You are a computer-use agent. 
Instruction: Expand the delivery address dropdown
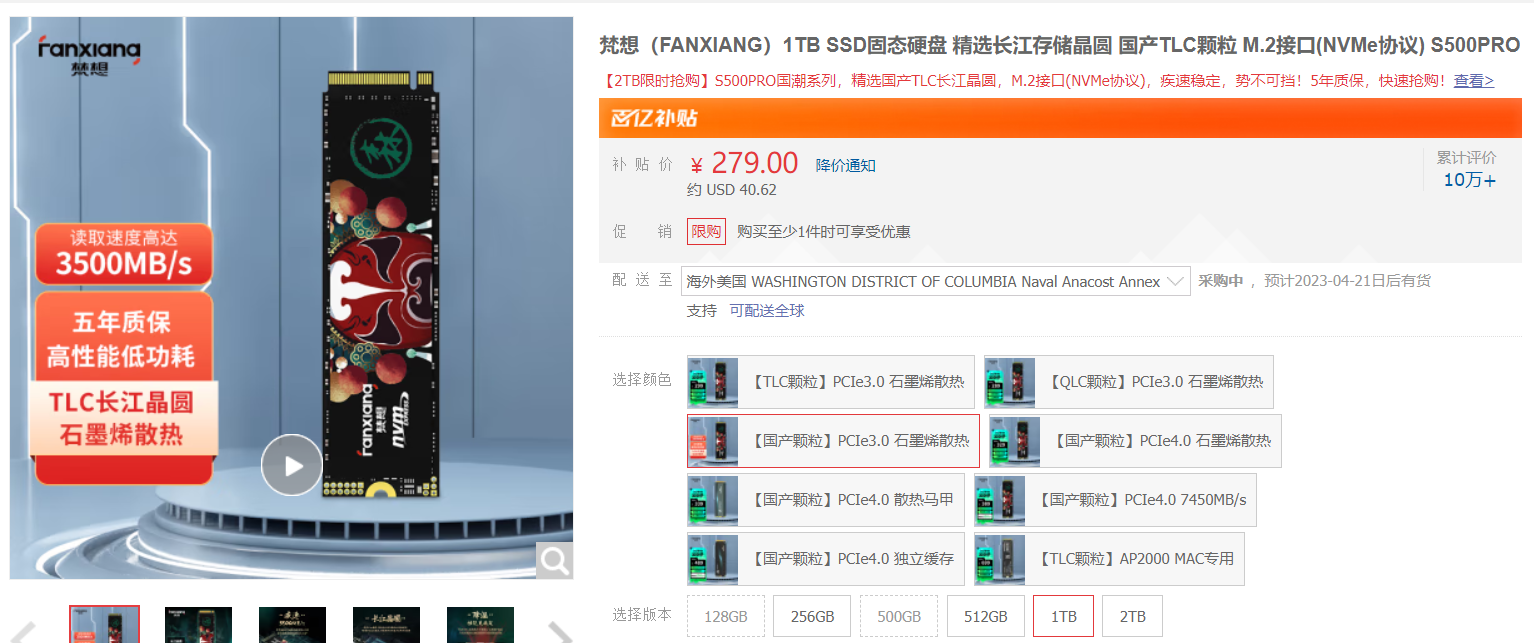click(936, 281)
